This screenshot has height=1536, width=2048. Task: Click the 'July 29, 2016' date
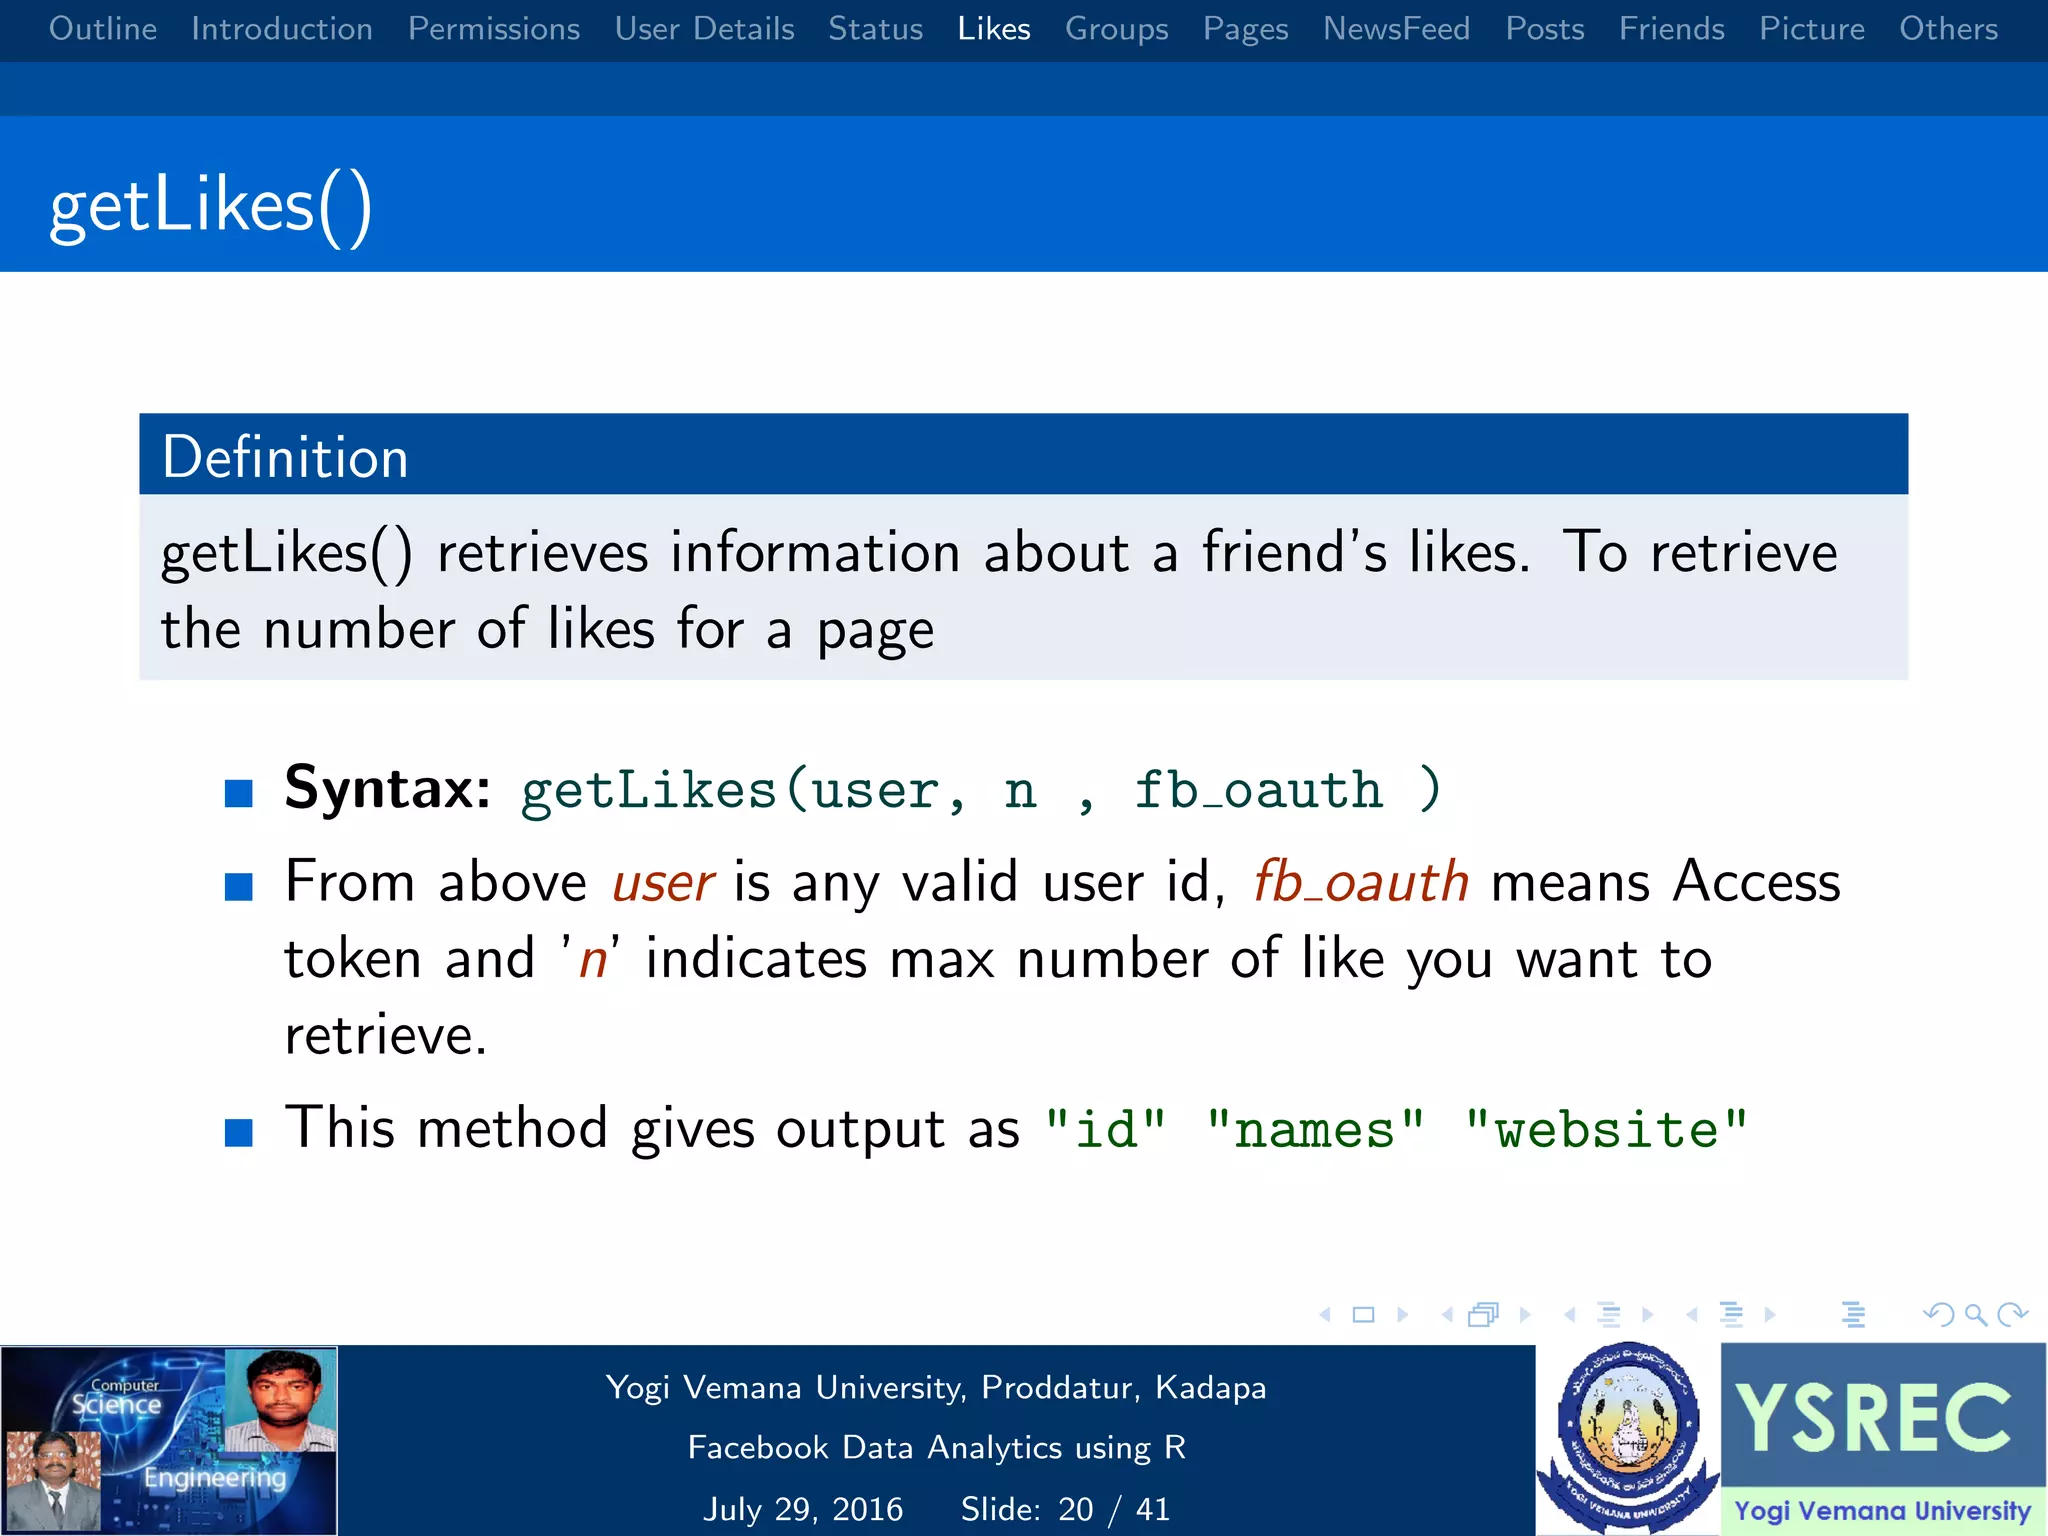(803, 1509)
